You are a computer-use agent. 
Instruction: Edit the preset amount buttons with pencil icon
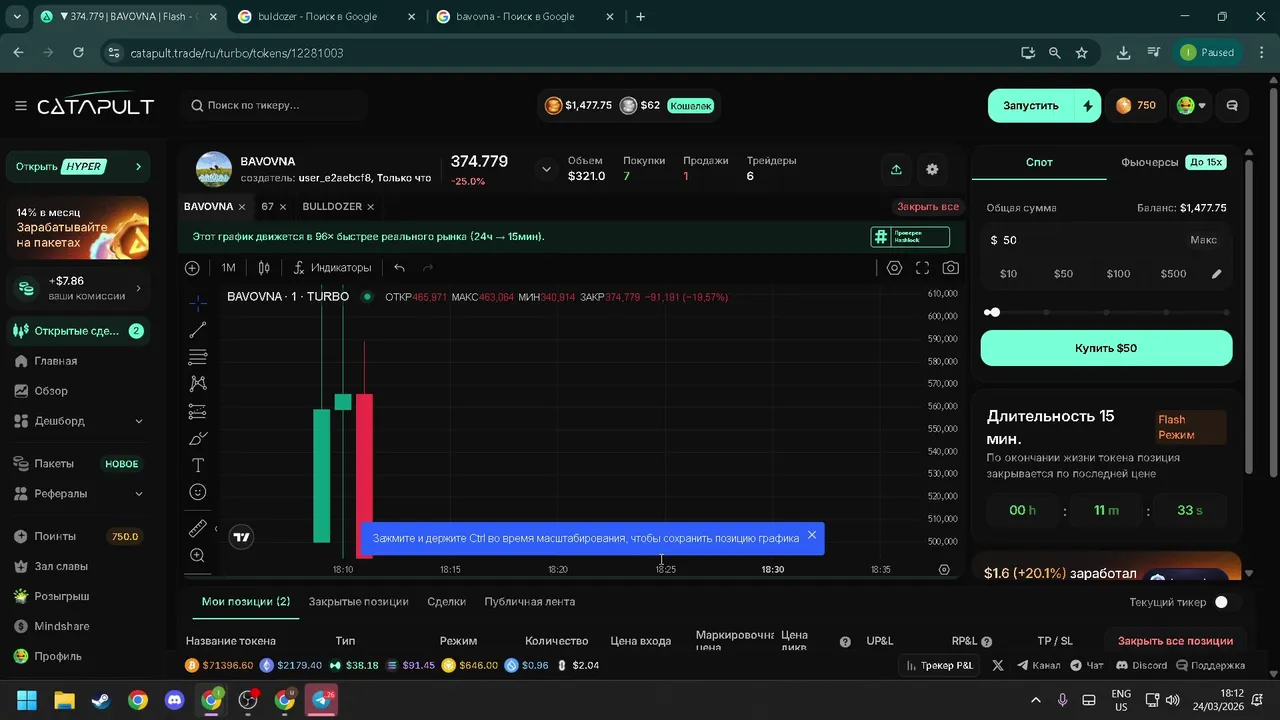click(x=1217, y=274)
